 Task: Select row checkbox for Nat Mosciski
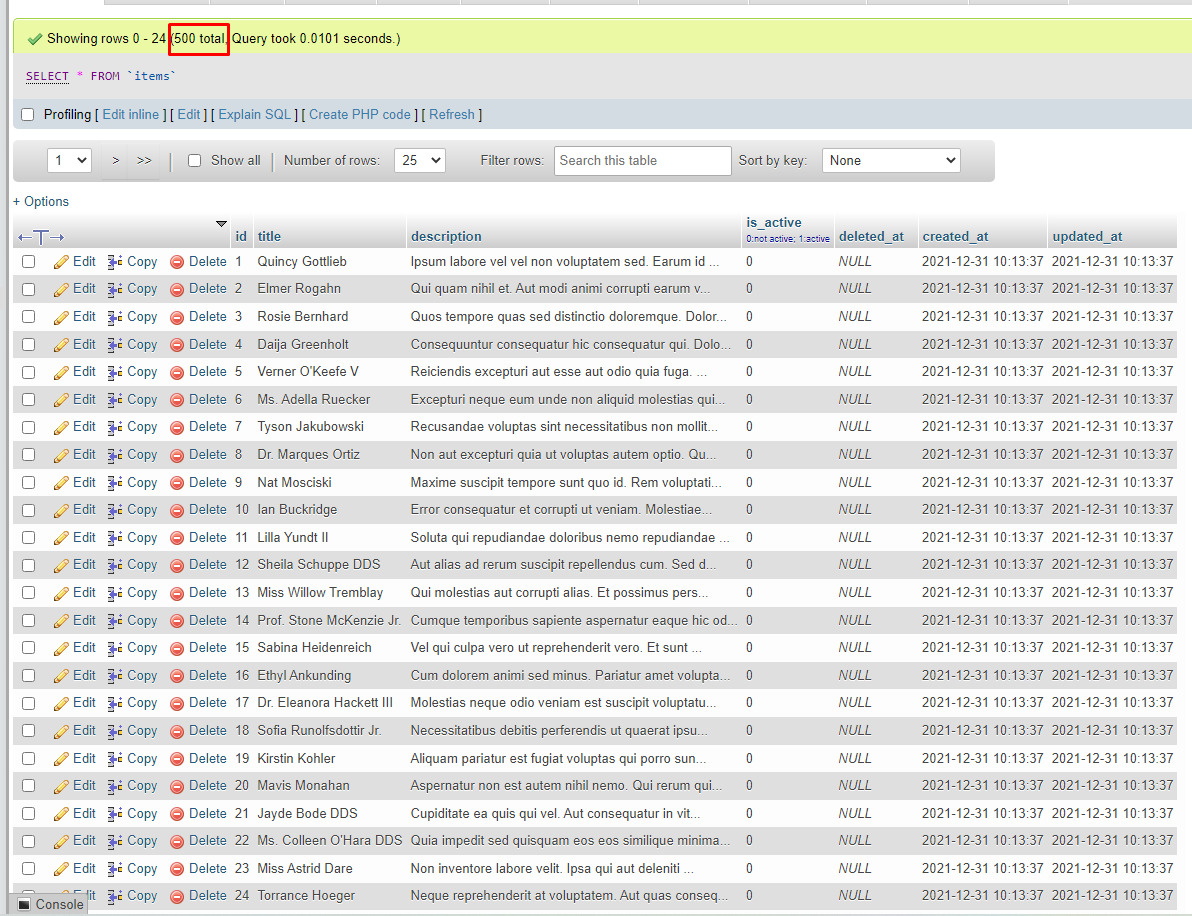tap(29, 483)
